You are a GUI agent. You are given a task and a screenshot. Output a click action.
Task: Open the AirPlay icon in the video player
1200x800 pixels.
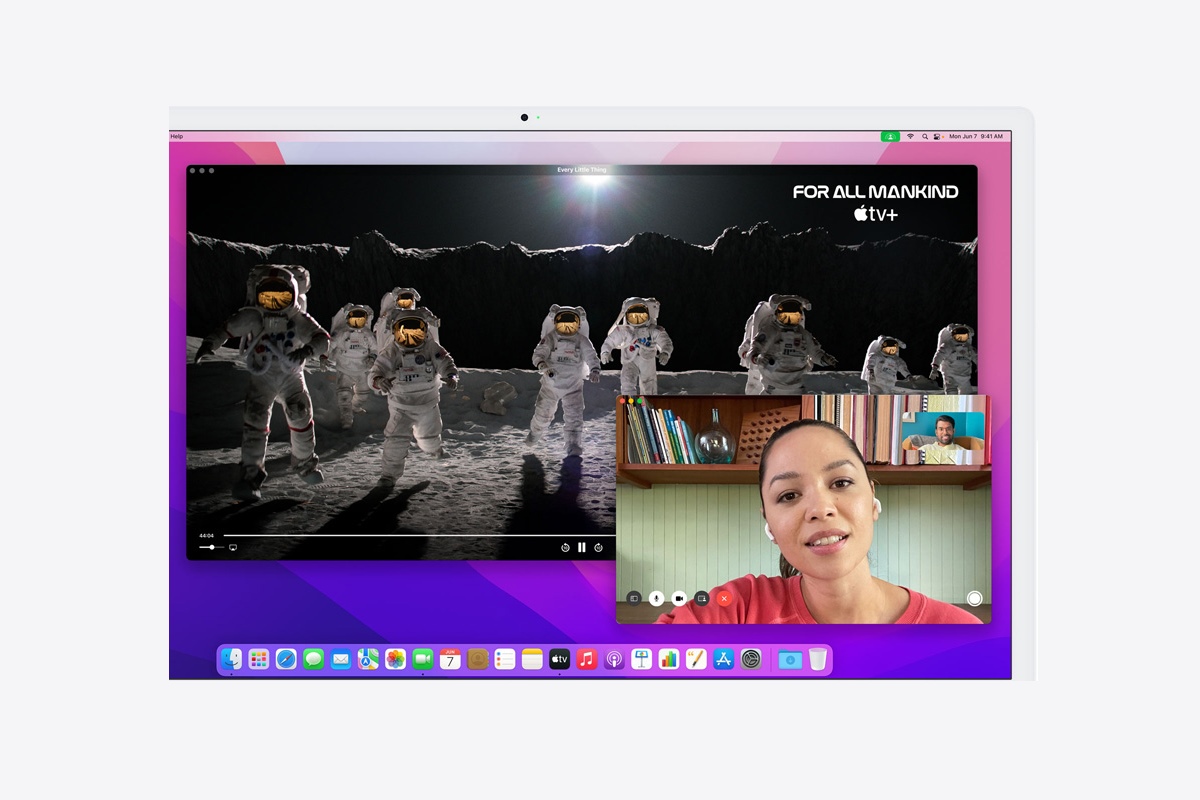[231, 547]
